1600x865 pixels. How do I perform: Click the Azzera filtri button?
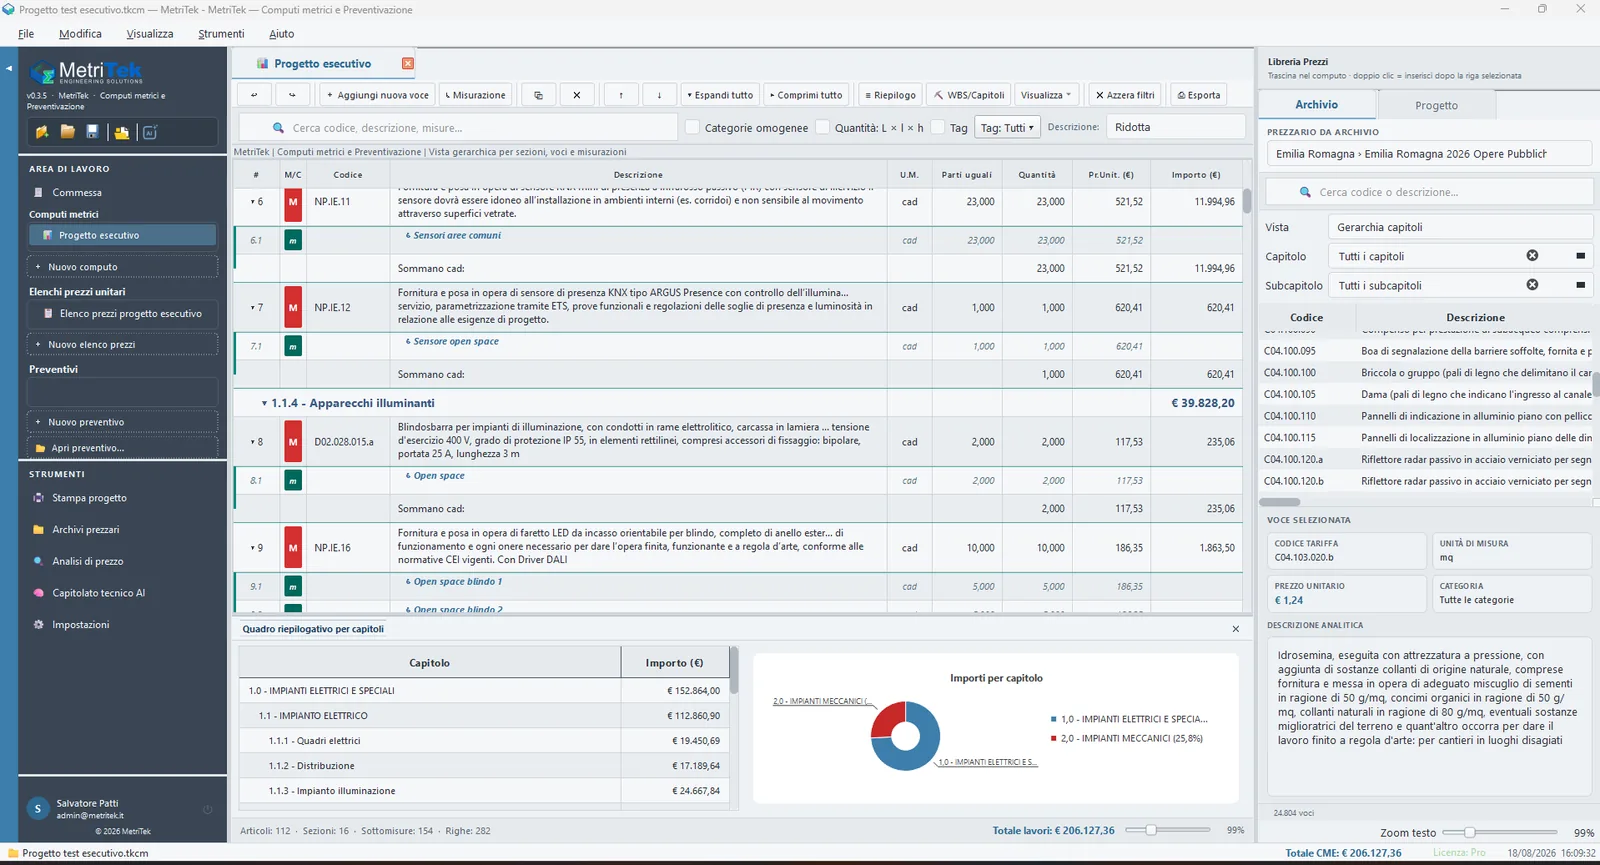(x=1125, y=95)
